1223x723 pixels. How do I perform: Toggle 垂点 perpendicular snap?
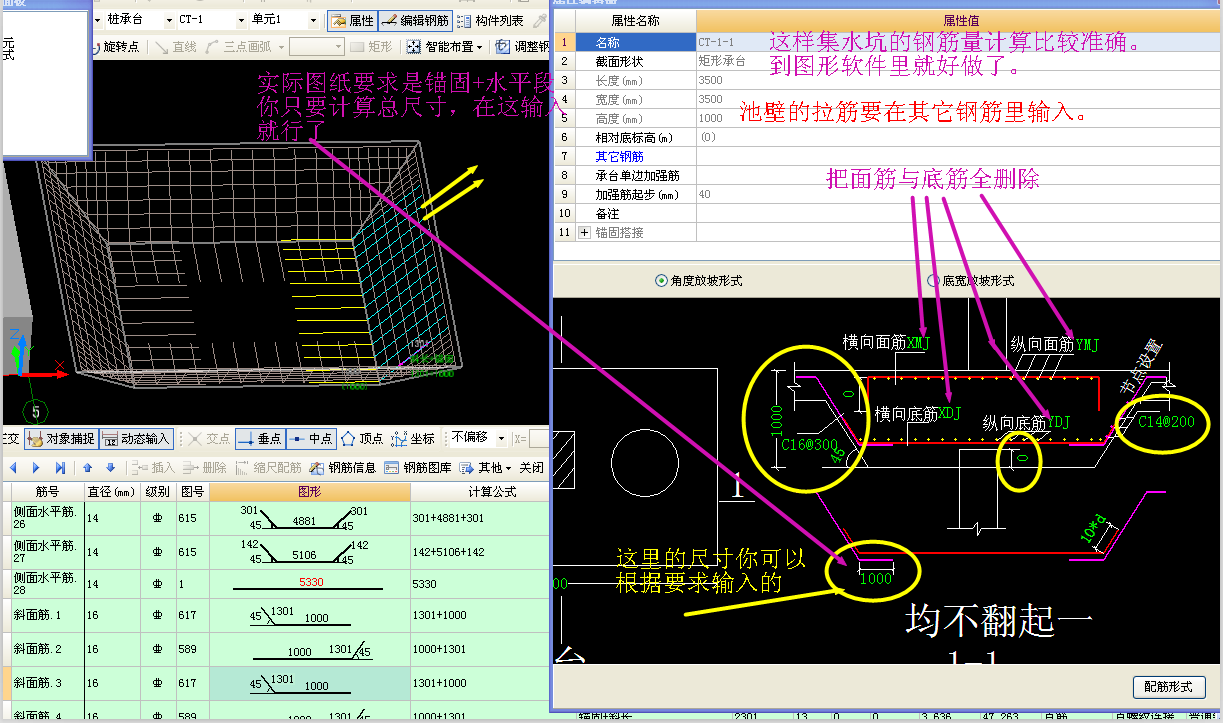260,438
